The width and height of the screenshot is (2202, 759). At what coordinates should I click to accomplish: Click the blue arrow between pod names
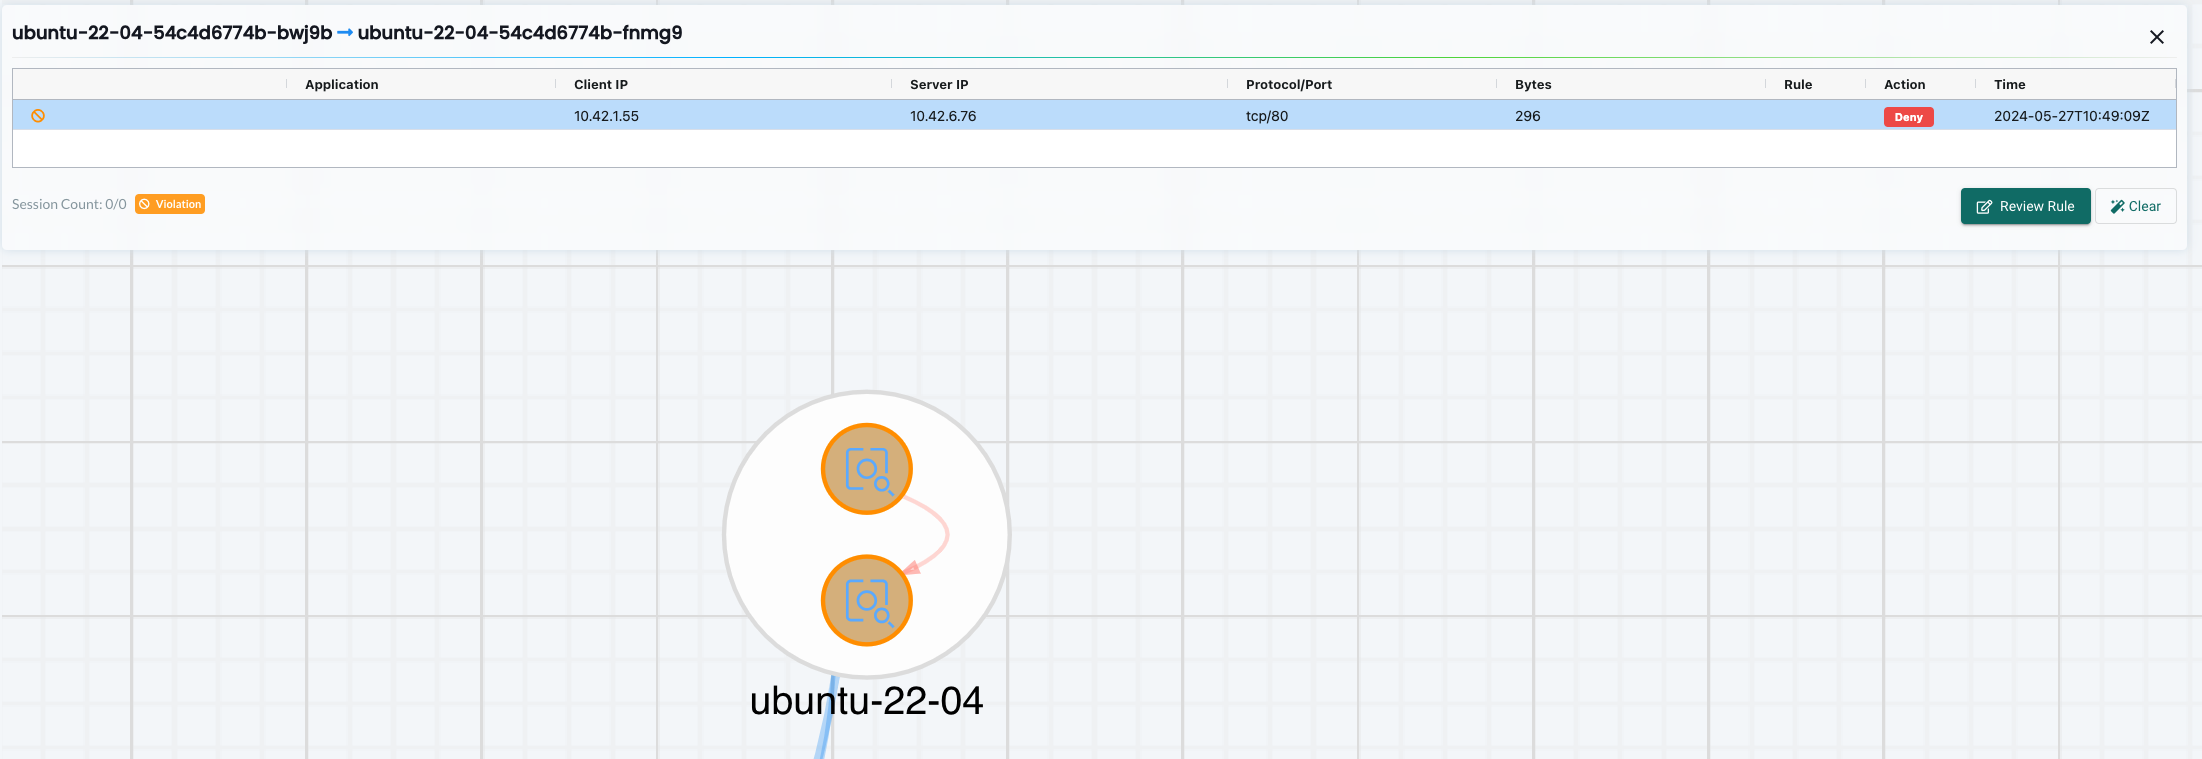pos(345,33)
